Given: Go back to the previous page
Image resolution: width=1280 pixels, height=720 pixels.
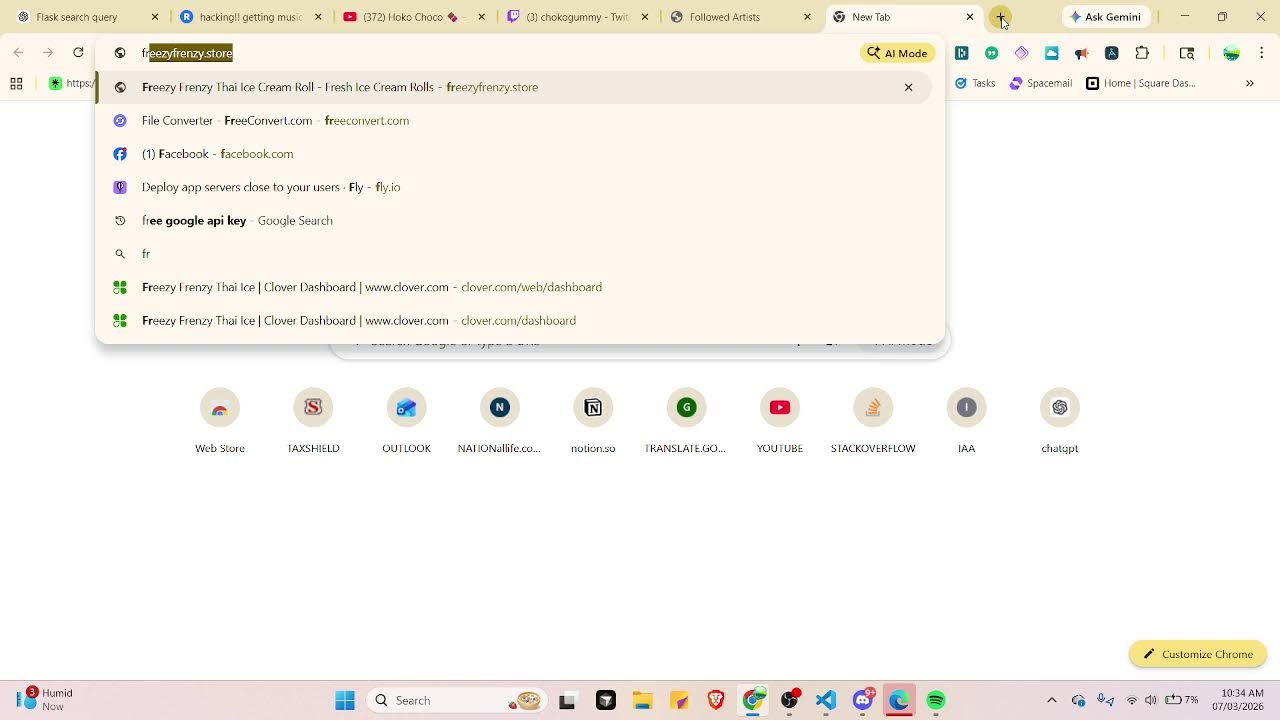Looking at the screenshot, I should point(18,52).
